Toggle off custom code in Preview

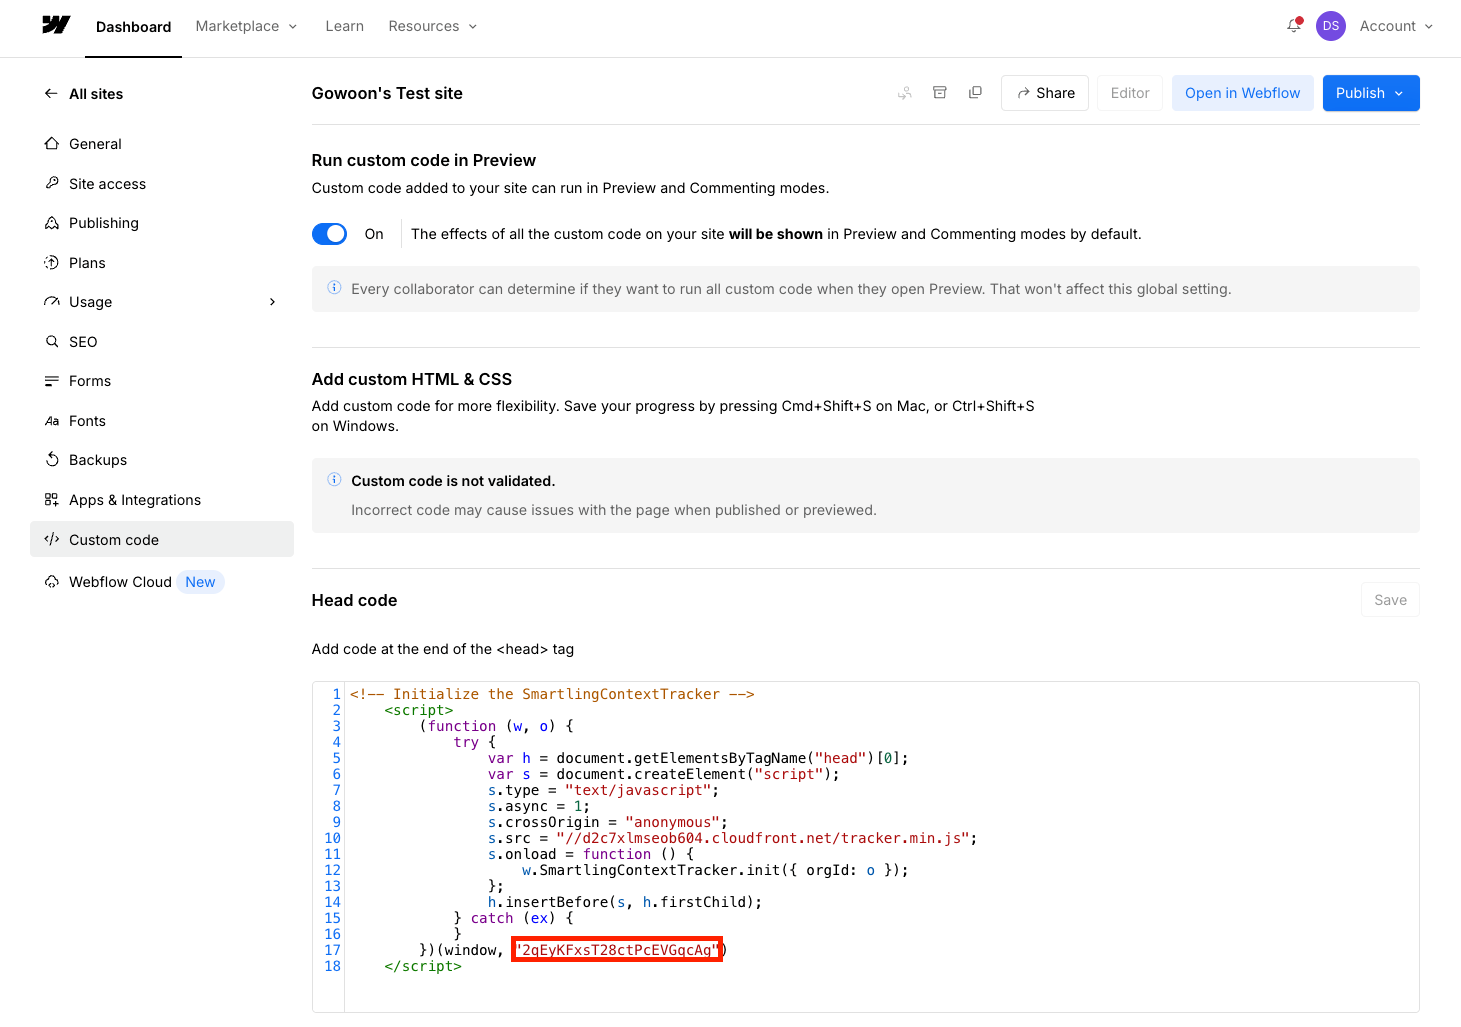330,234
